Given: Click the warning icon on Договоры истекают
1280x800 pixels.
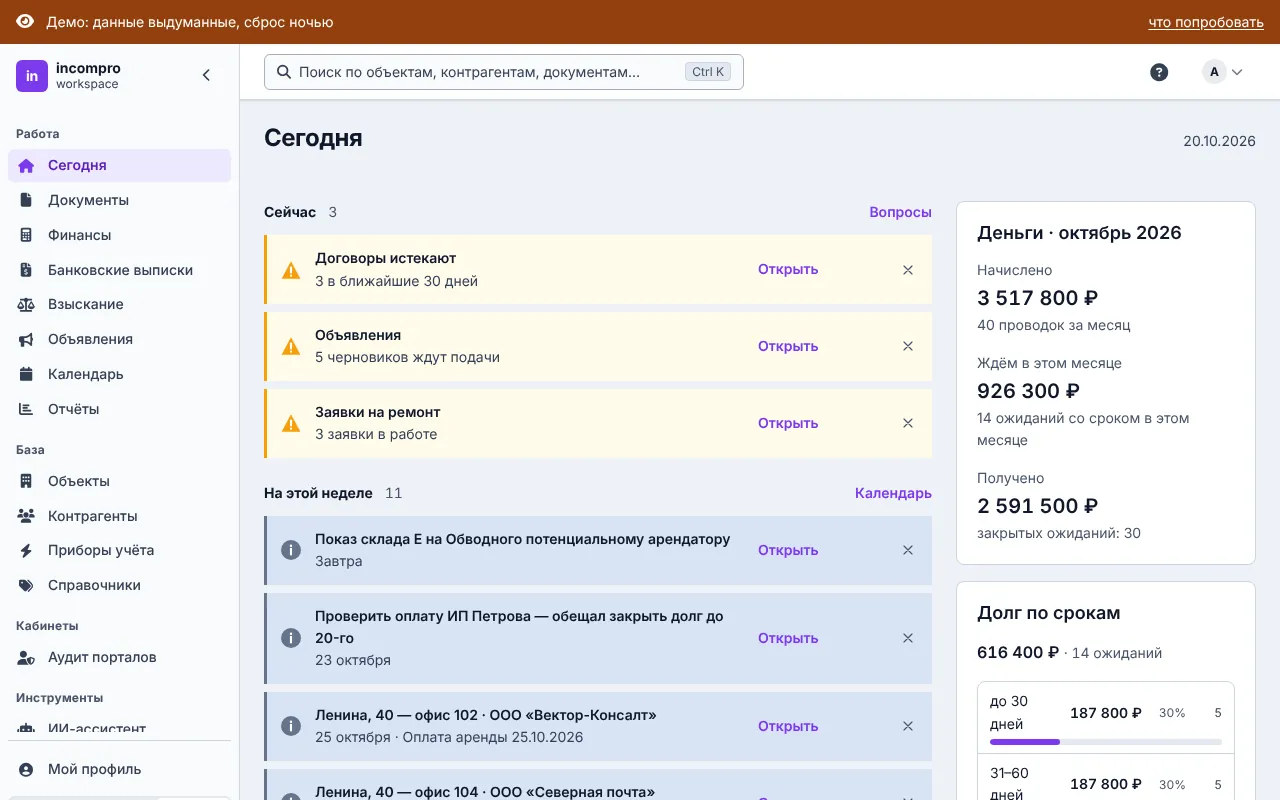Looking at the screenshot, I should pos(291,270).
